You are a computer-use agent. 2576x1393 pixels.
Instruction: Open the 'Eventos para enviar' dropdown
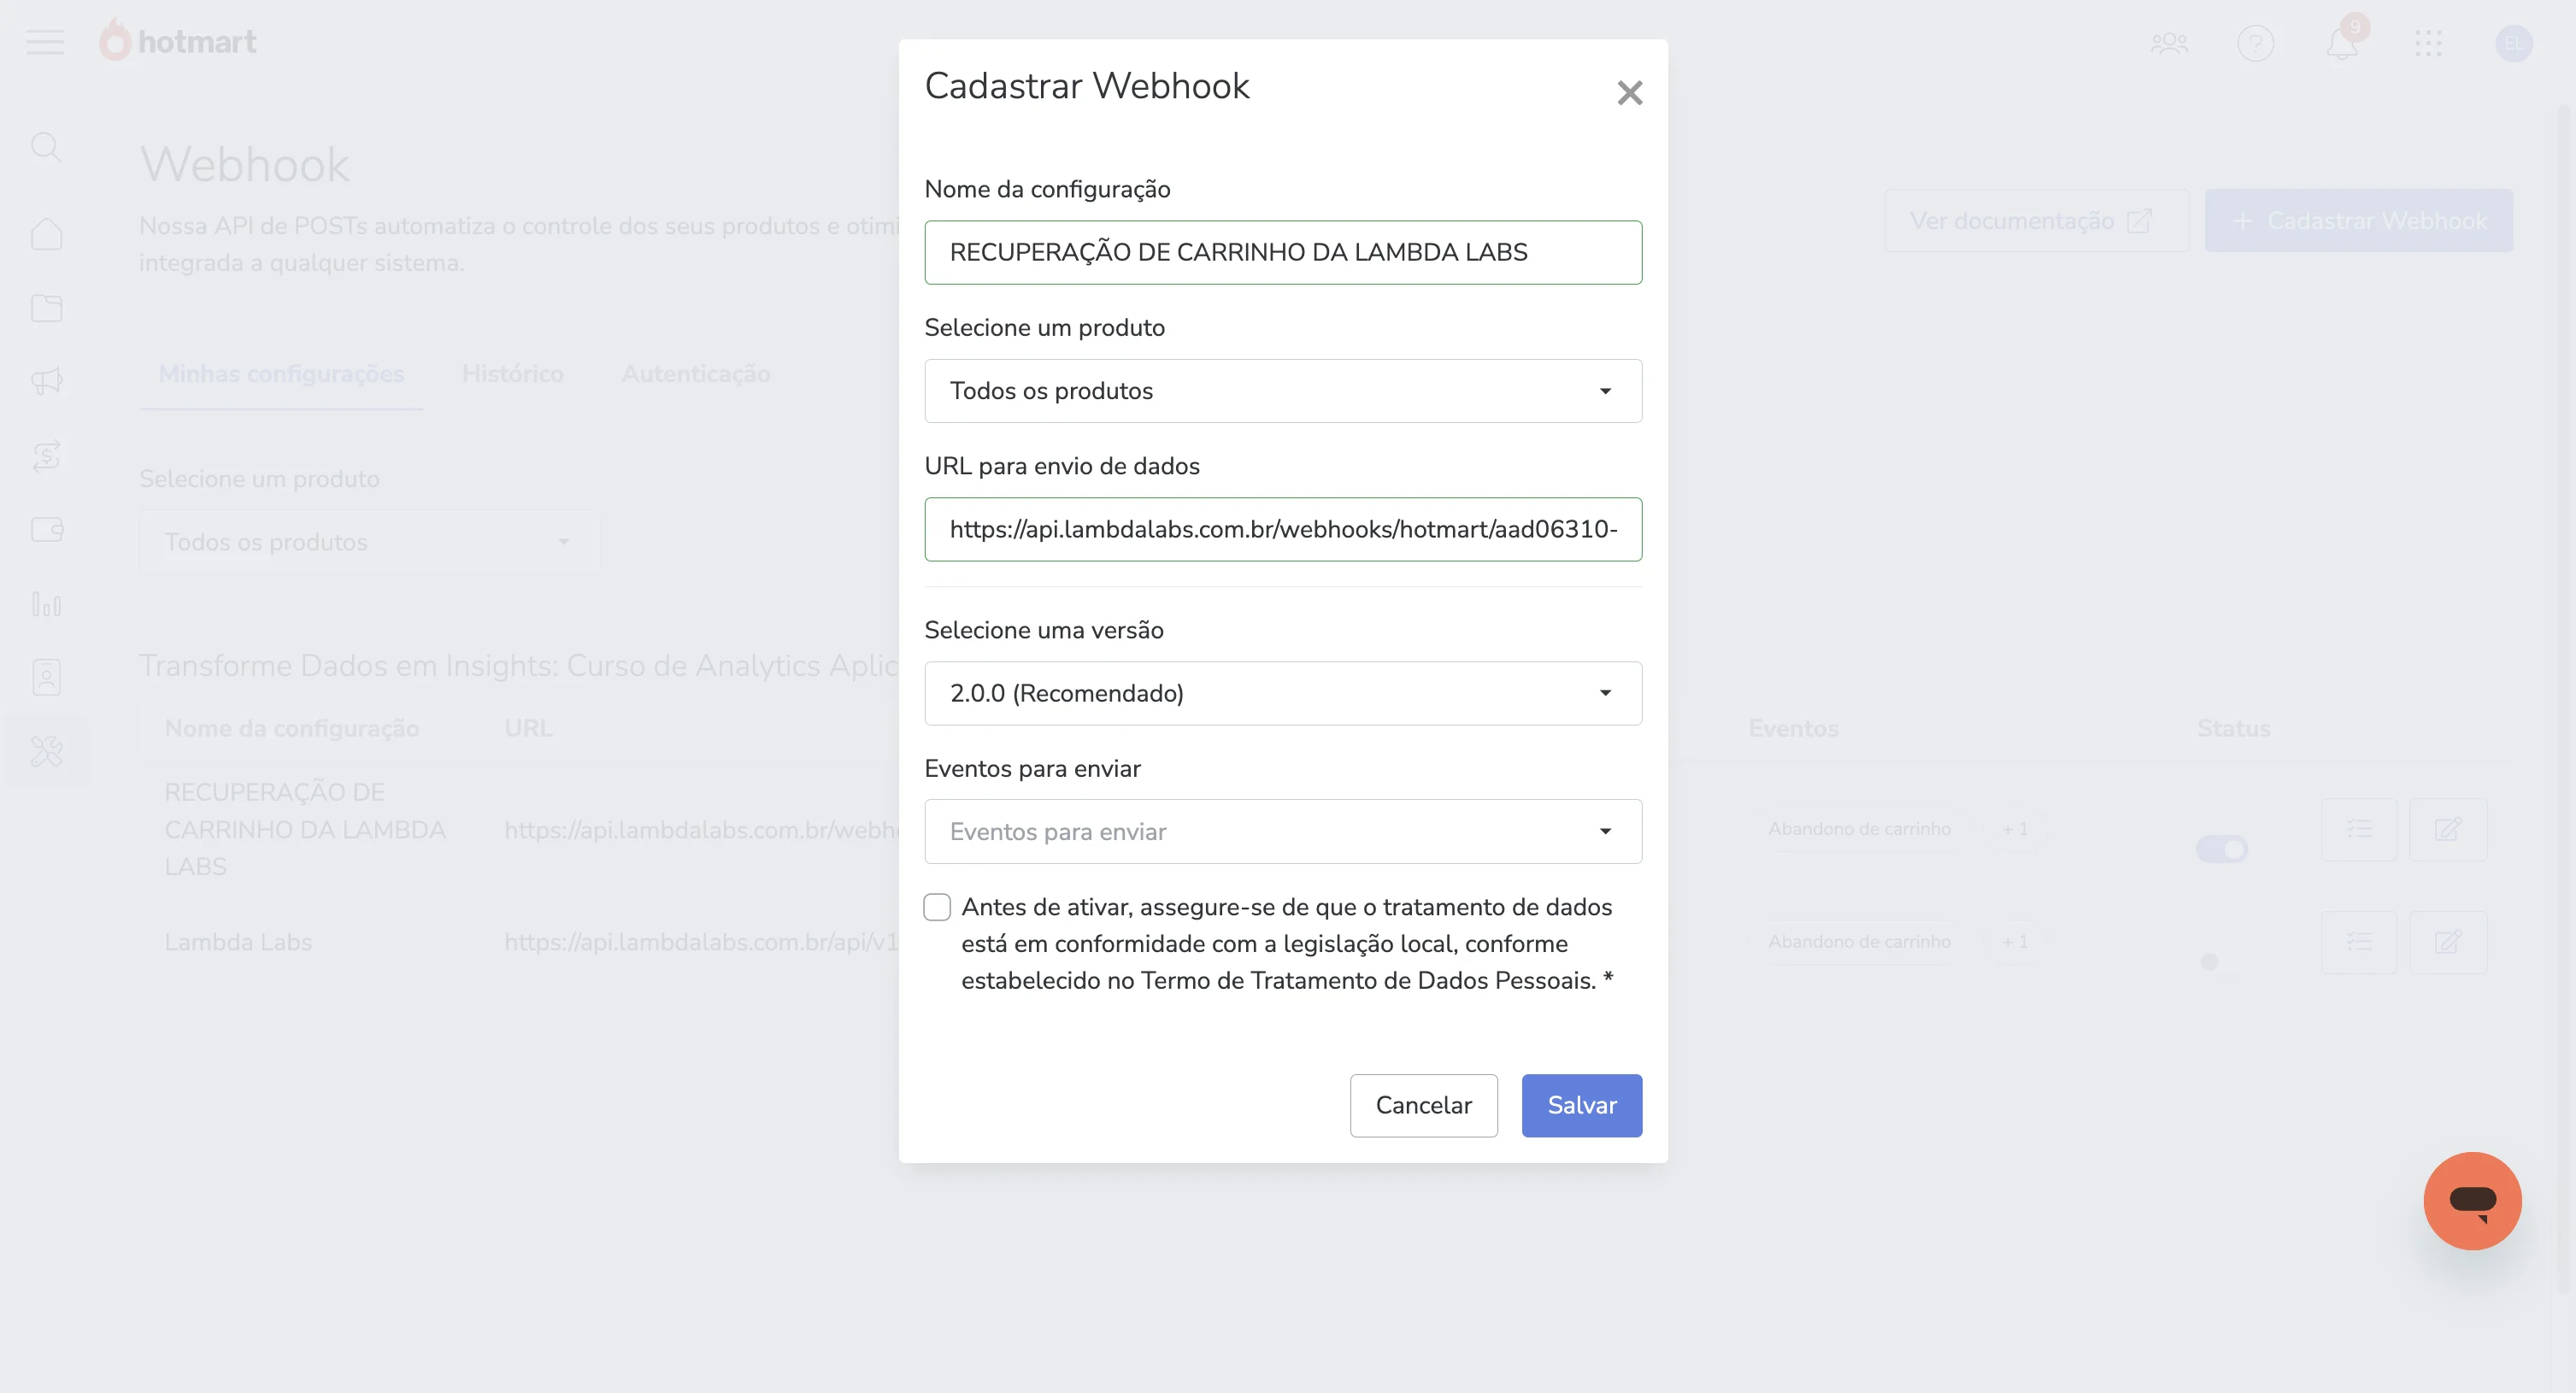[x=1283, y=831]
